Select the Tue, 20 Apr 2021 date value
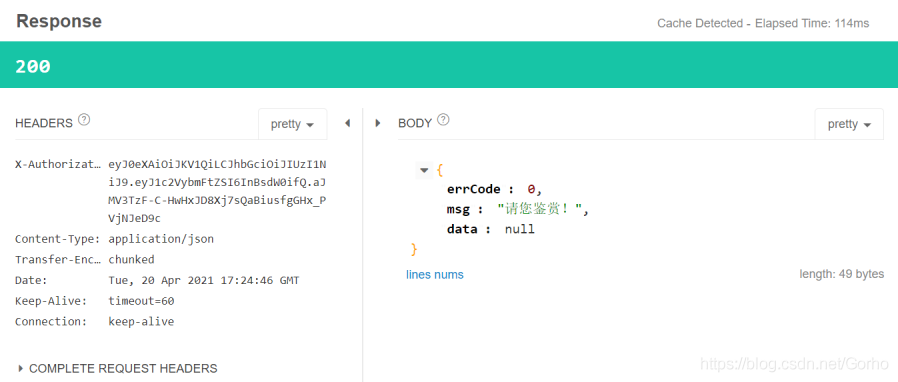 tap(204, 280)
